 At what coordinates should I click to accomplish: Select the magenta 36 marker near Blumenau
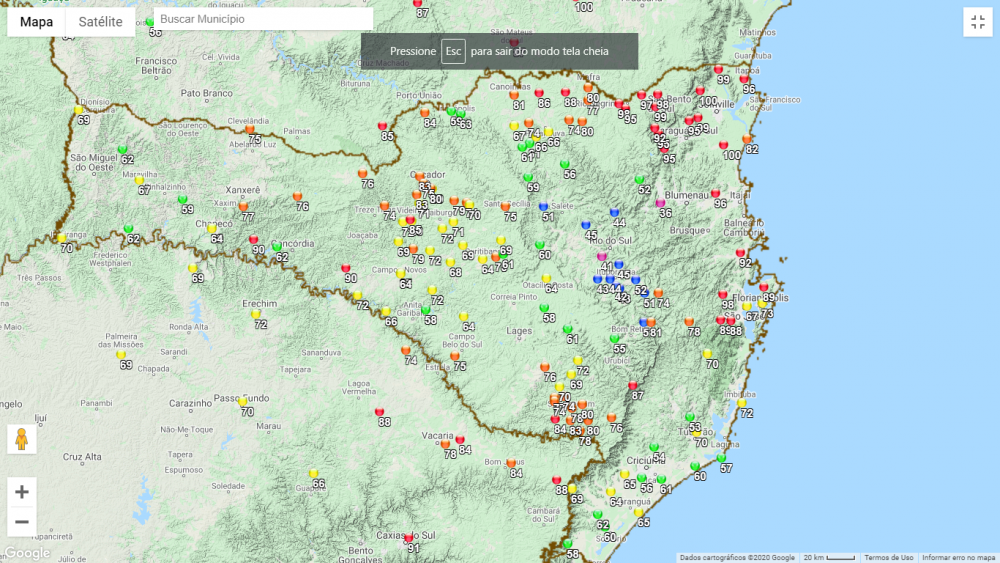(660, 204)
